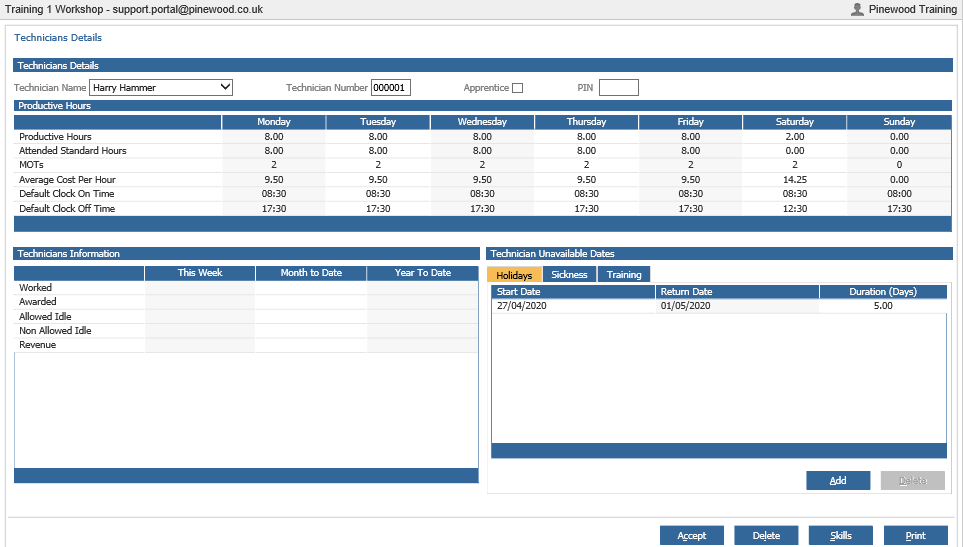Select the Holidays tab
This screenshot has height=547, width=963.
click(x=514, y=275)
